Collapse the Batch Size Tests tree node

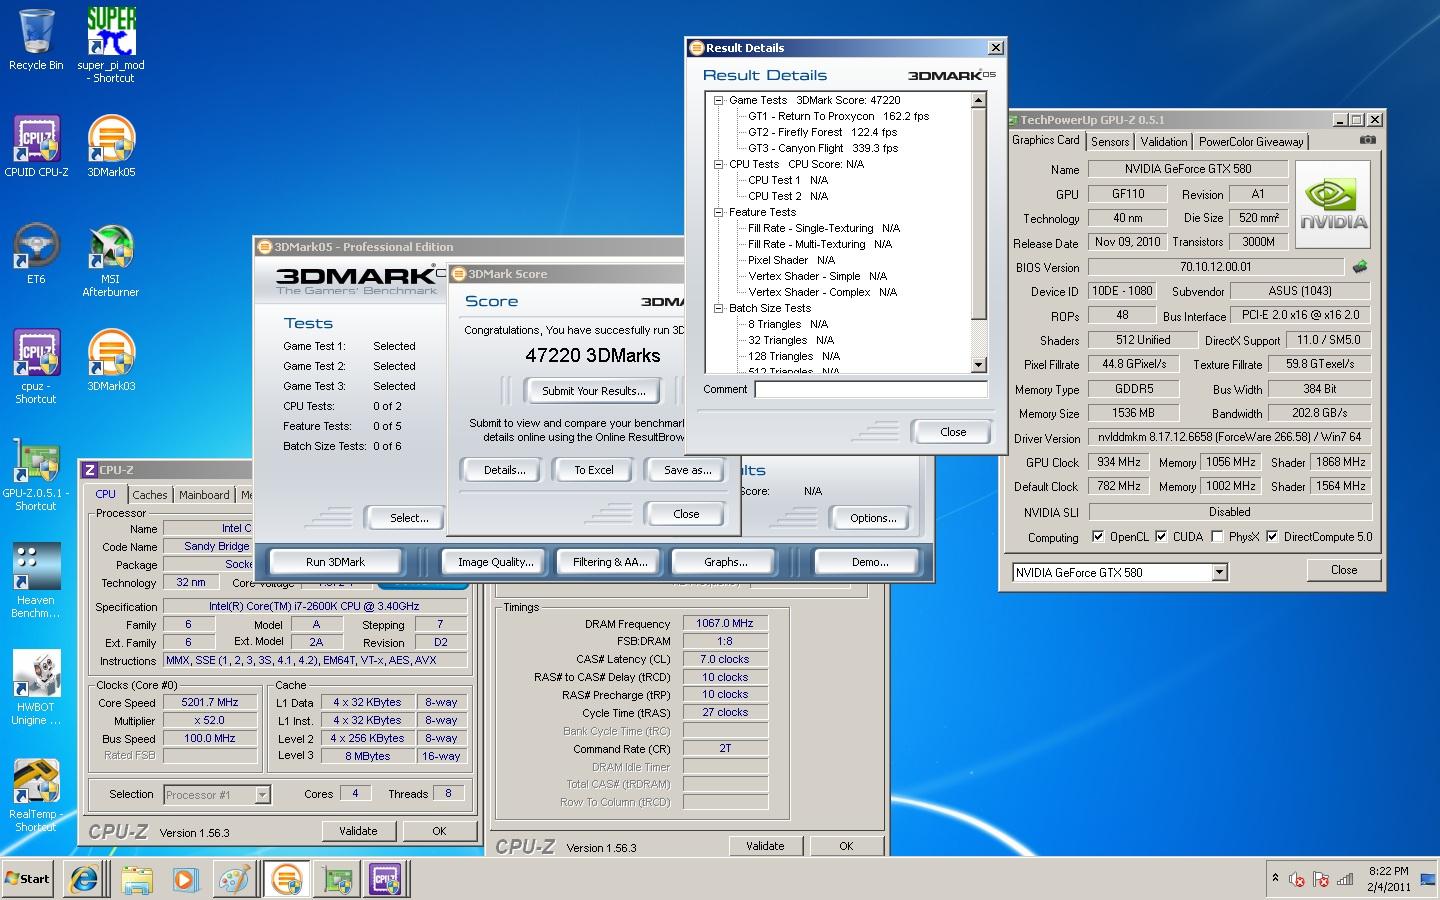pos(719,308)
